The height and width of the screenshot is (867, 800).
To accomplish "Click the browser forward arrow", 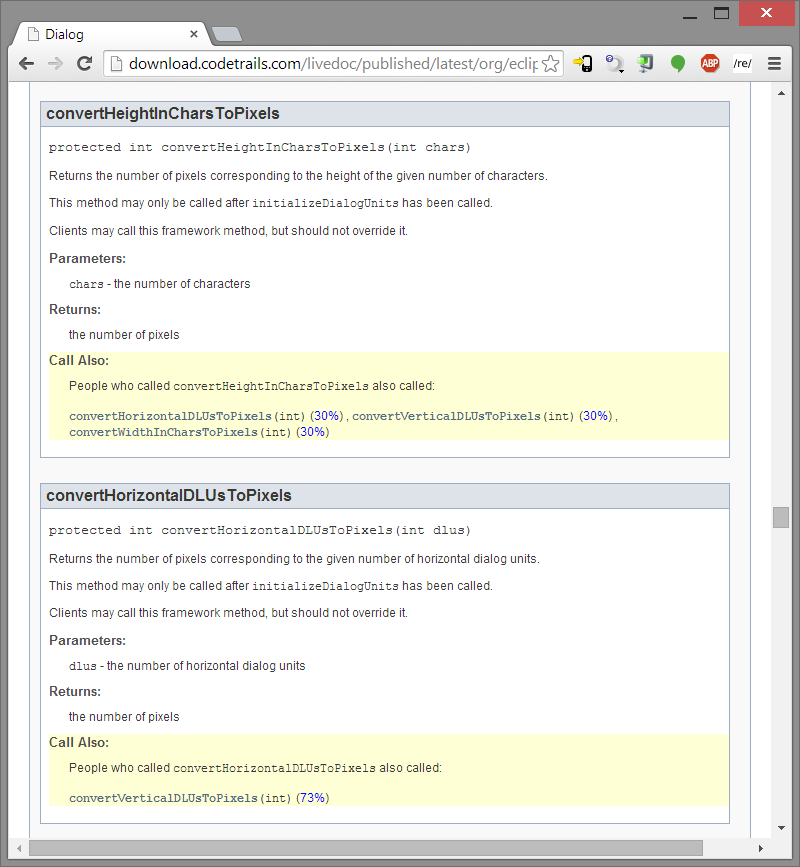I will click(x=55, y=63).
